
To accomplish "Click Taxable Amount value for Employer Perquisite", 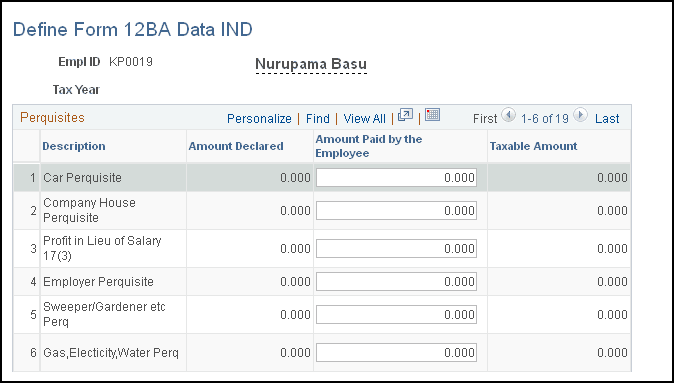I will 612,282.
